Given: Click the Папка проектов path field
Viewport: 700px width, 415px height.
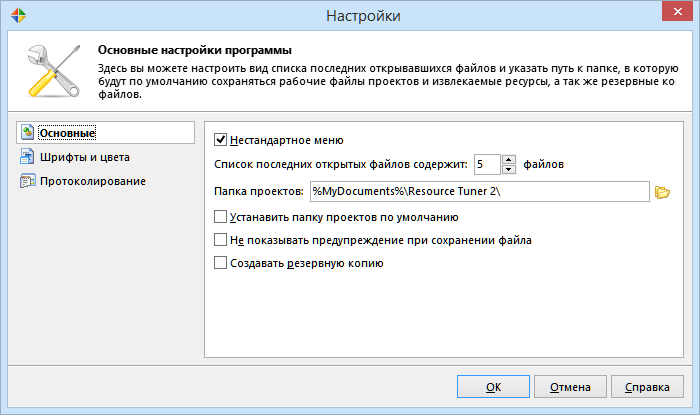Looking at the screenshot, I should tap(479, 191).
